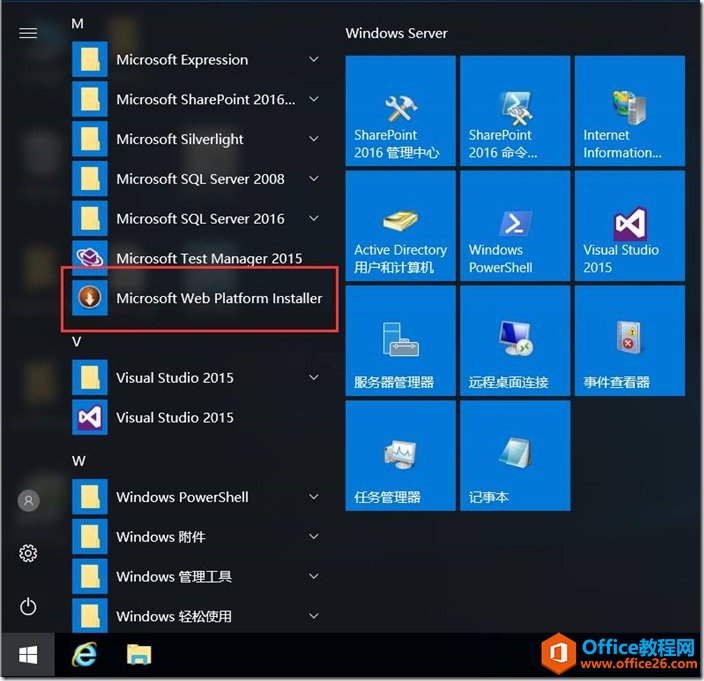Viewport: 704px width, 681px height.
Task: Open Internet Explorer from taskbar
Action: point(84,654)
